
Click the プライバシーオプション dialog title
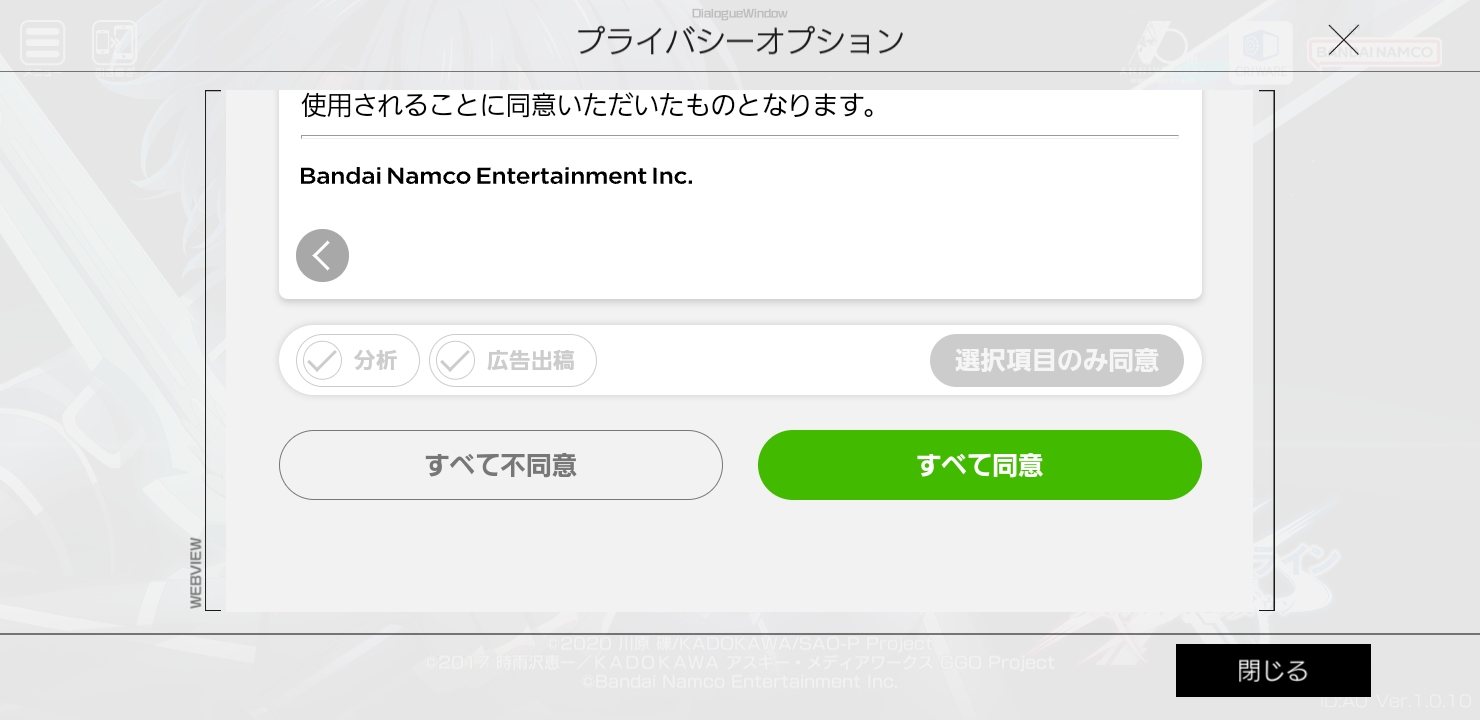[739, 41]
